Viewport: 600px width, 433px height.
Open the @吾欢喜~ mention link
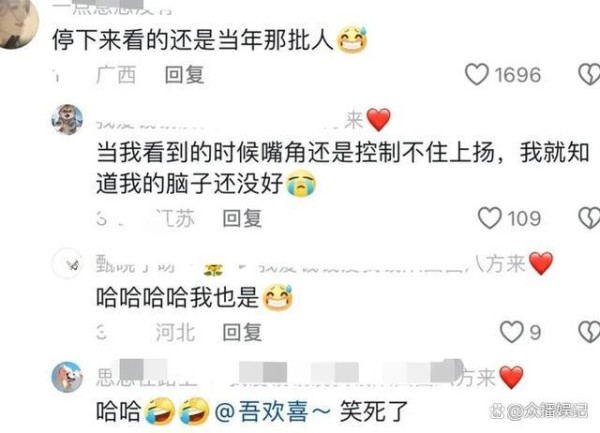click(x=272, y=412)
